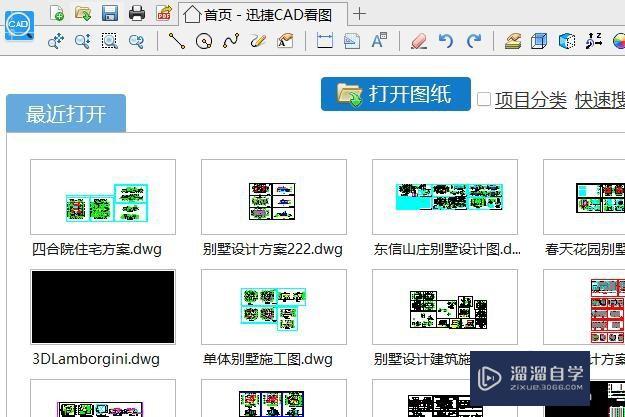Open the 春天花园别墅 thumbnail

click(x=584, y=197)
